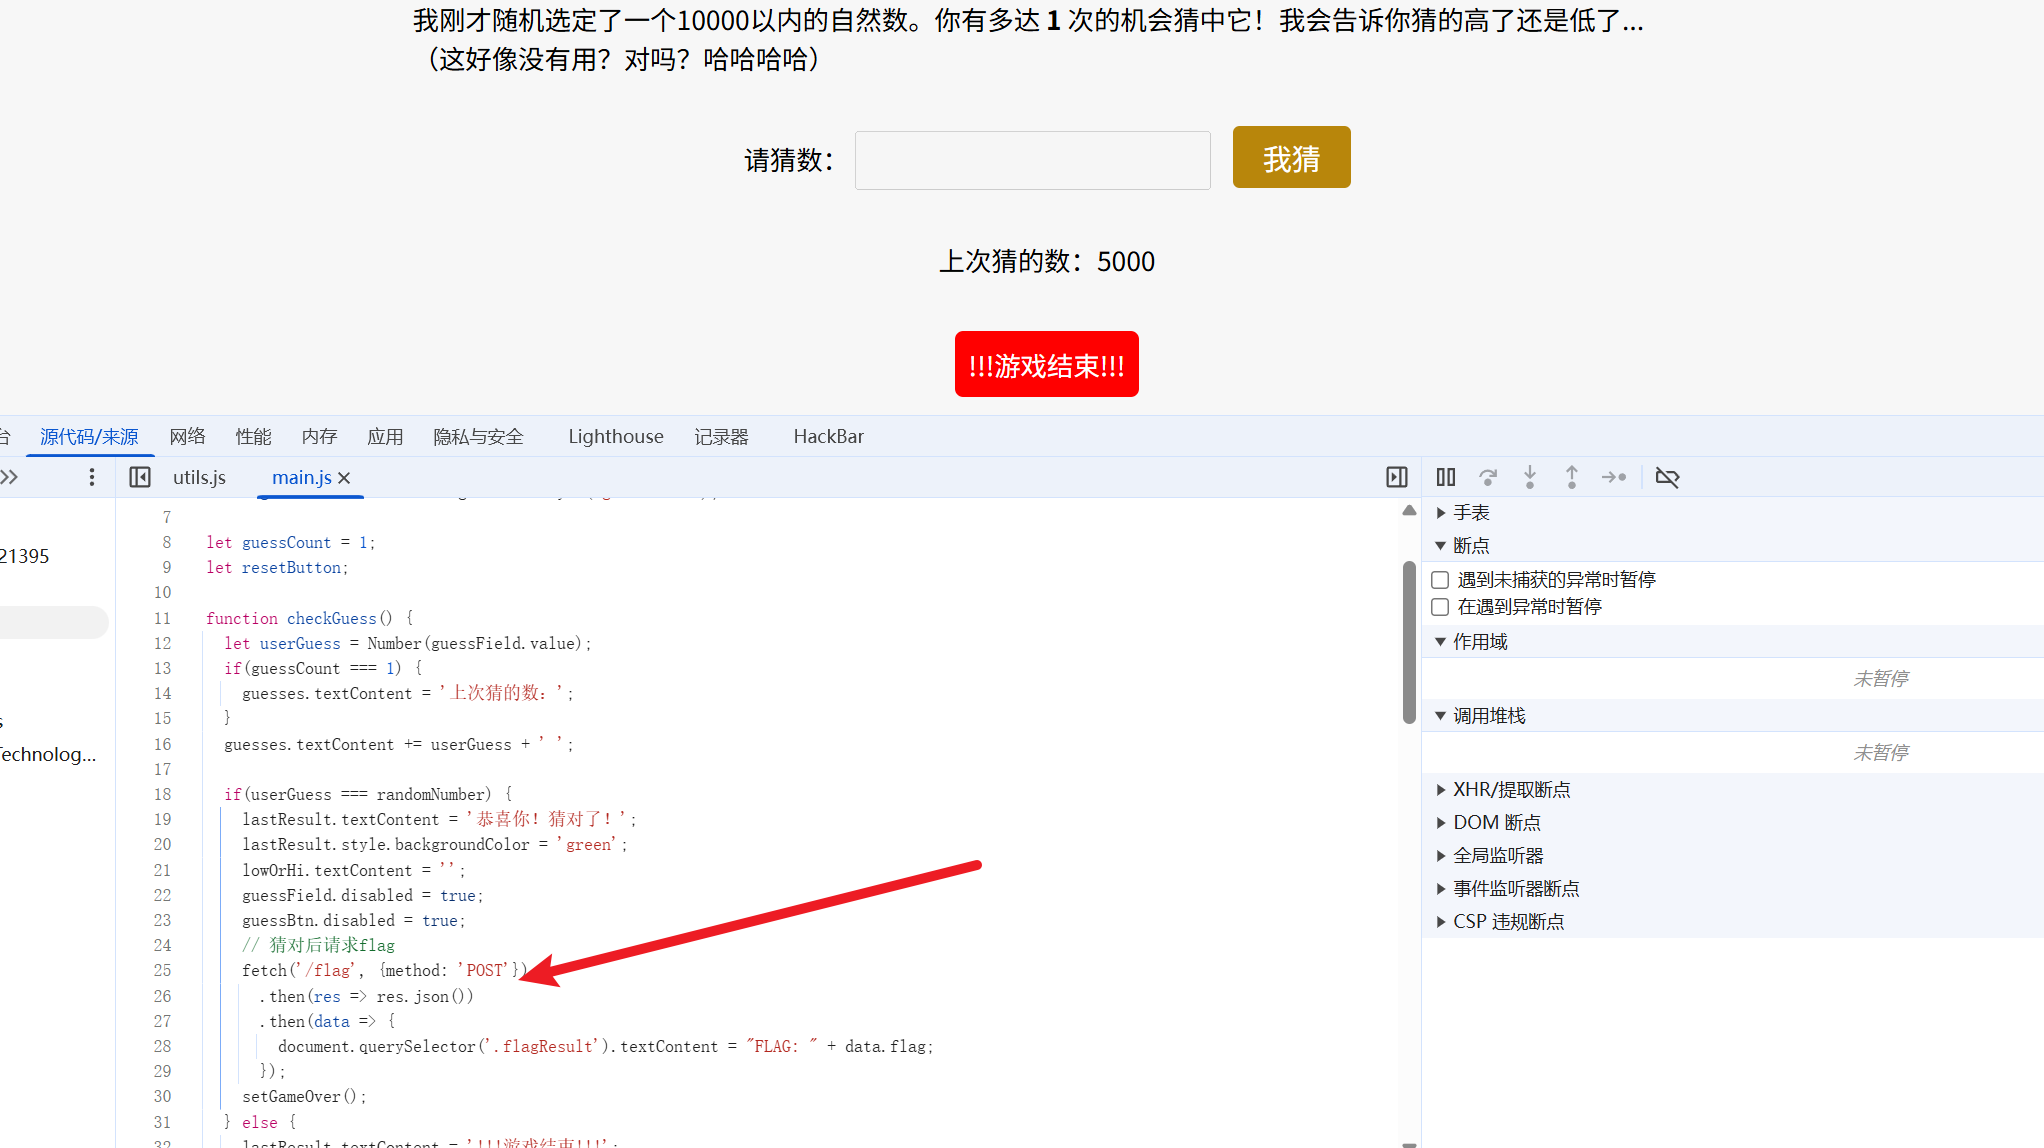Hide the file navigator sidebar icon

[140, 477]
